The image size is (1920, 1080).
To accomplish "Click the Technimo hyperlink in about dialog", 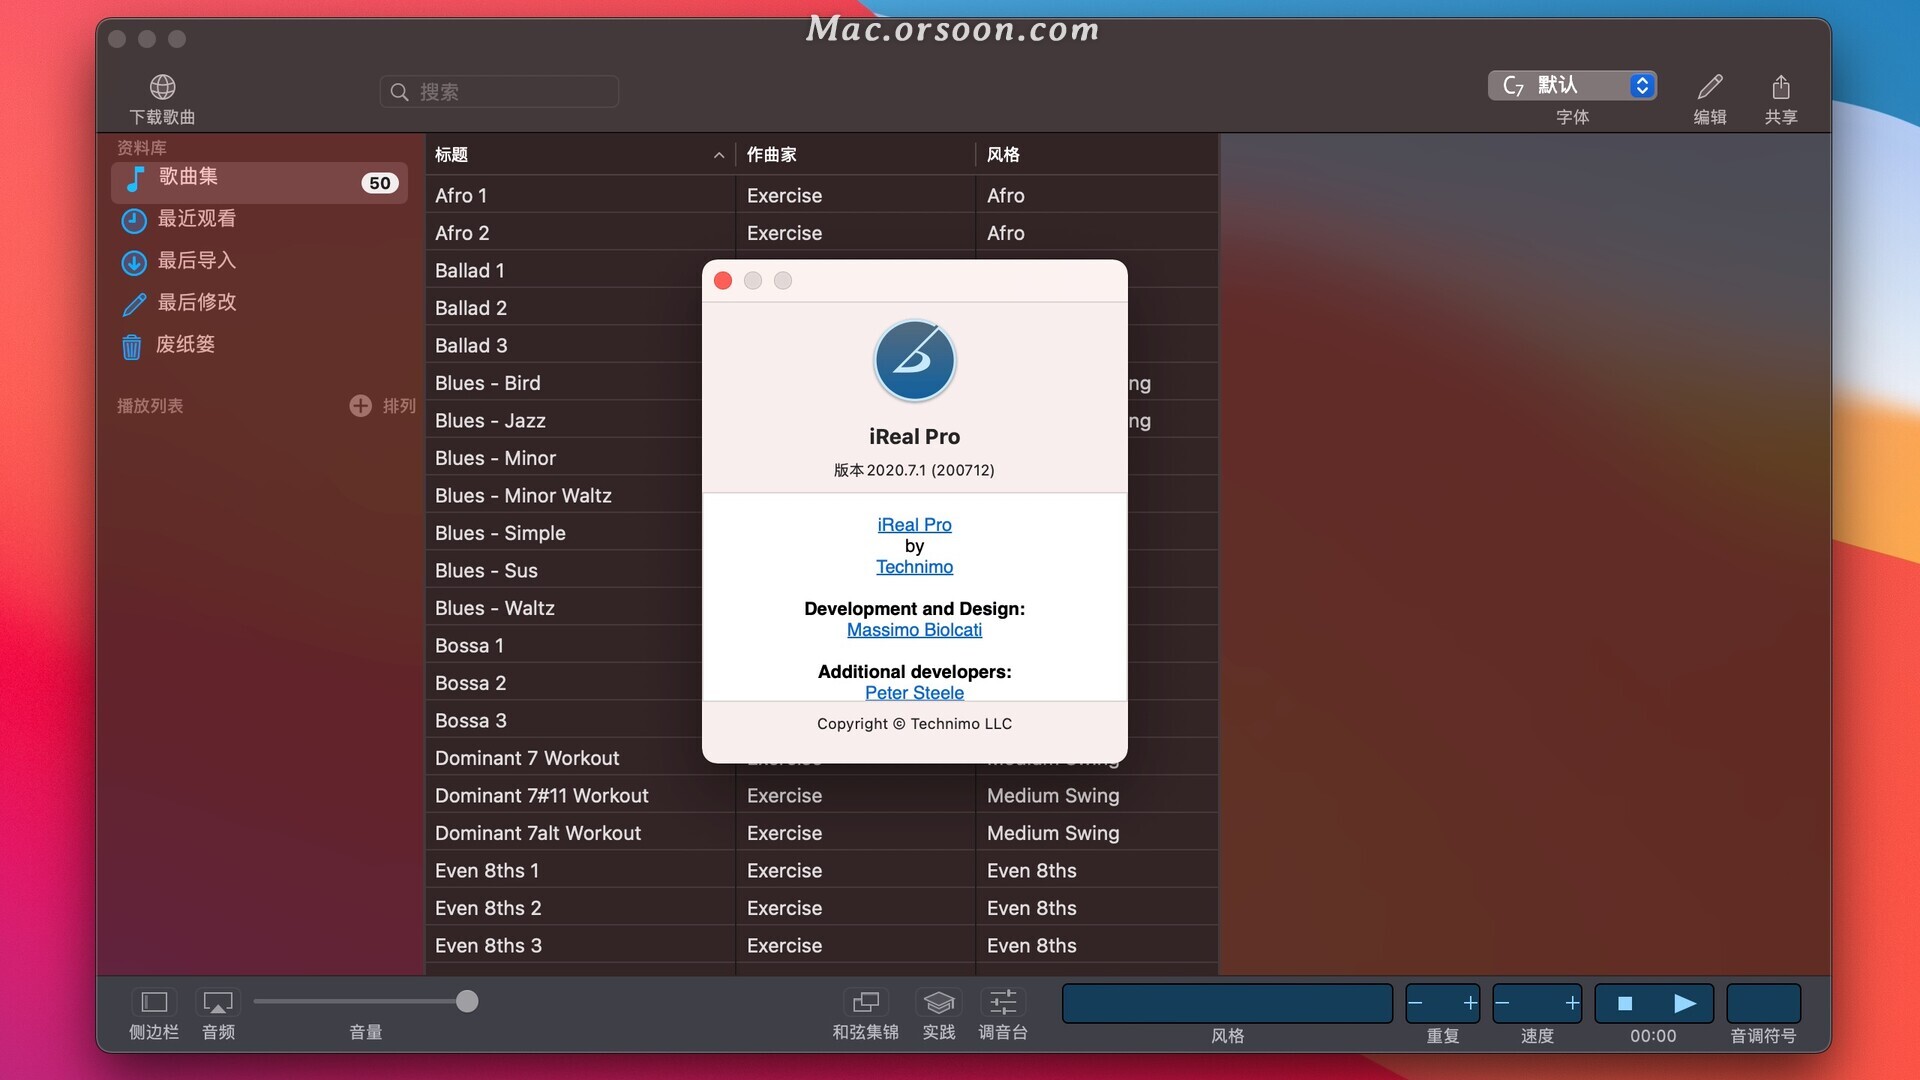I will coord(914,566).
